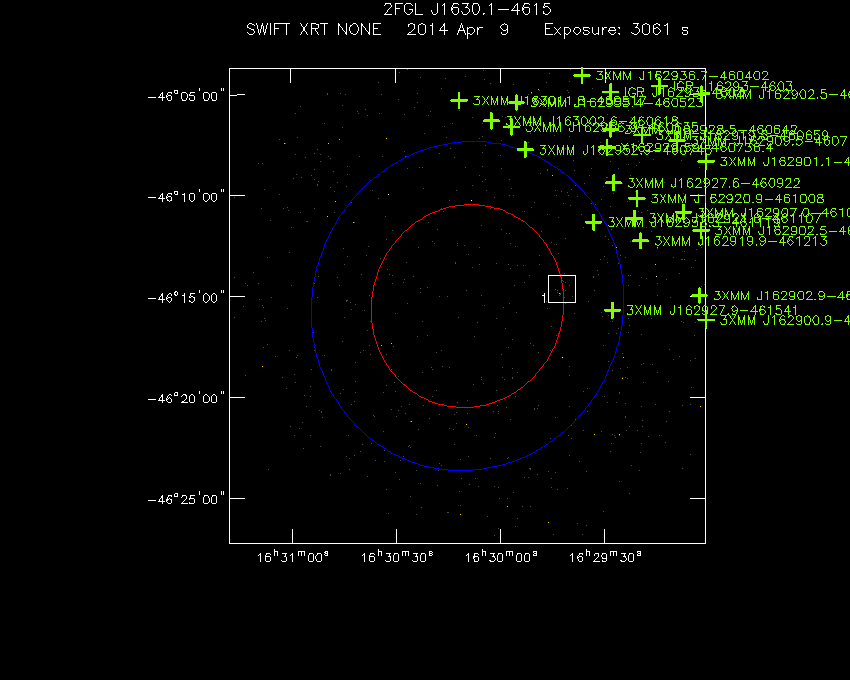The height and width of the screenshot is (680, 850).
Task: Click the right ascension label 16h30m00s
Action: (x=501, y=556)
